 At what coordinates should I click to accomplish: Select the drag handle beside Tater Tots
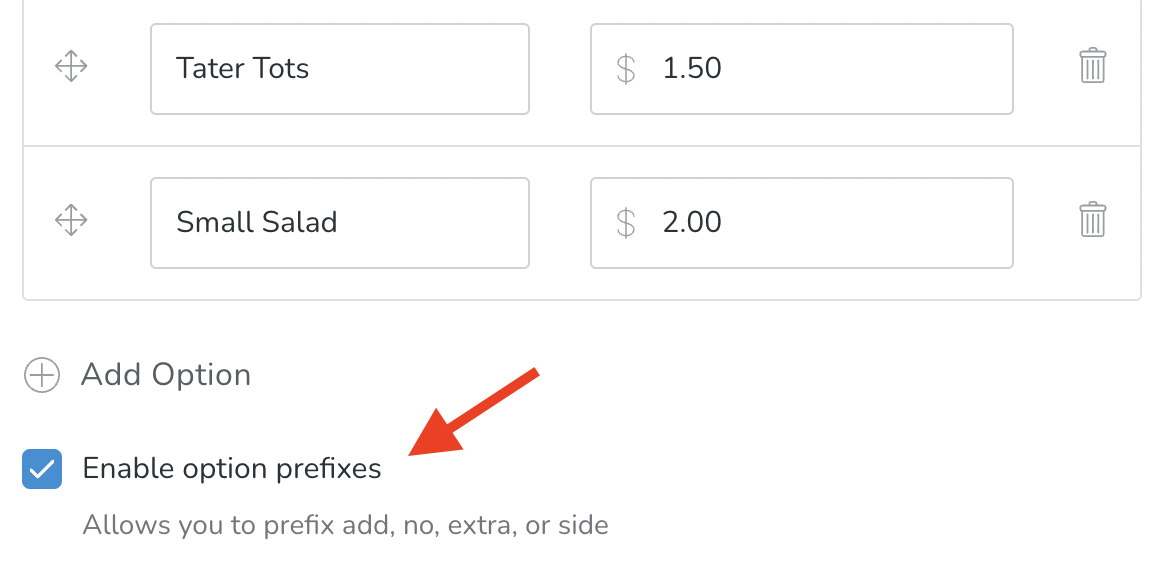70,67
